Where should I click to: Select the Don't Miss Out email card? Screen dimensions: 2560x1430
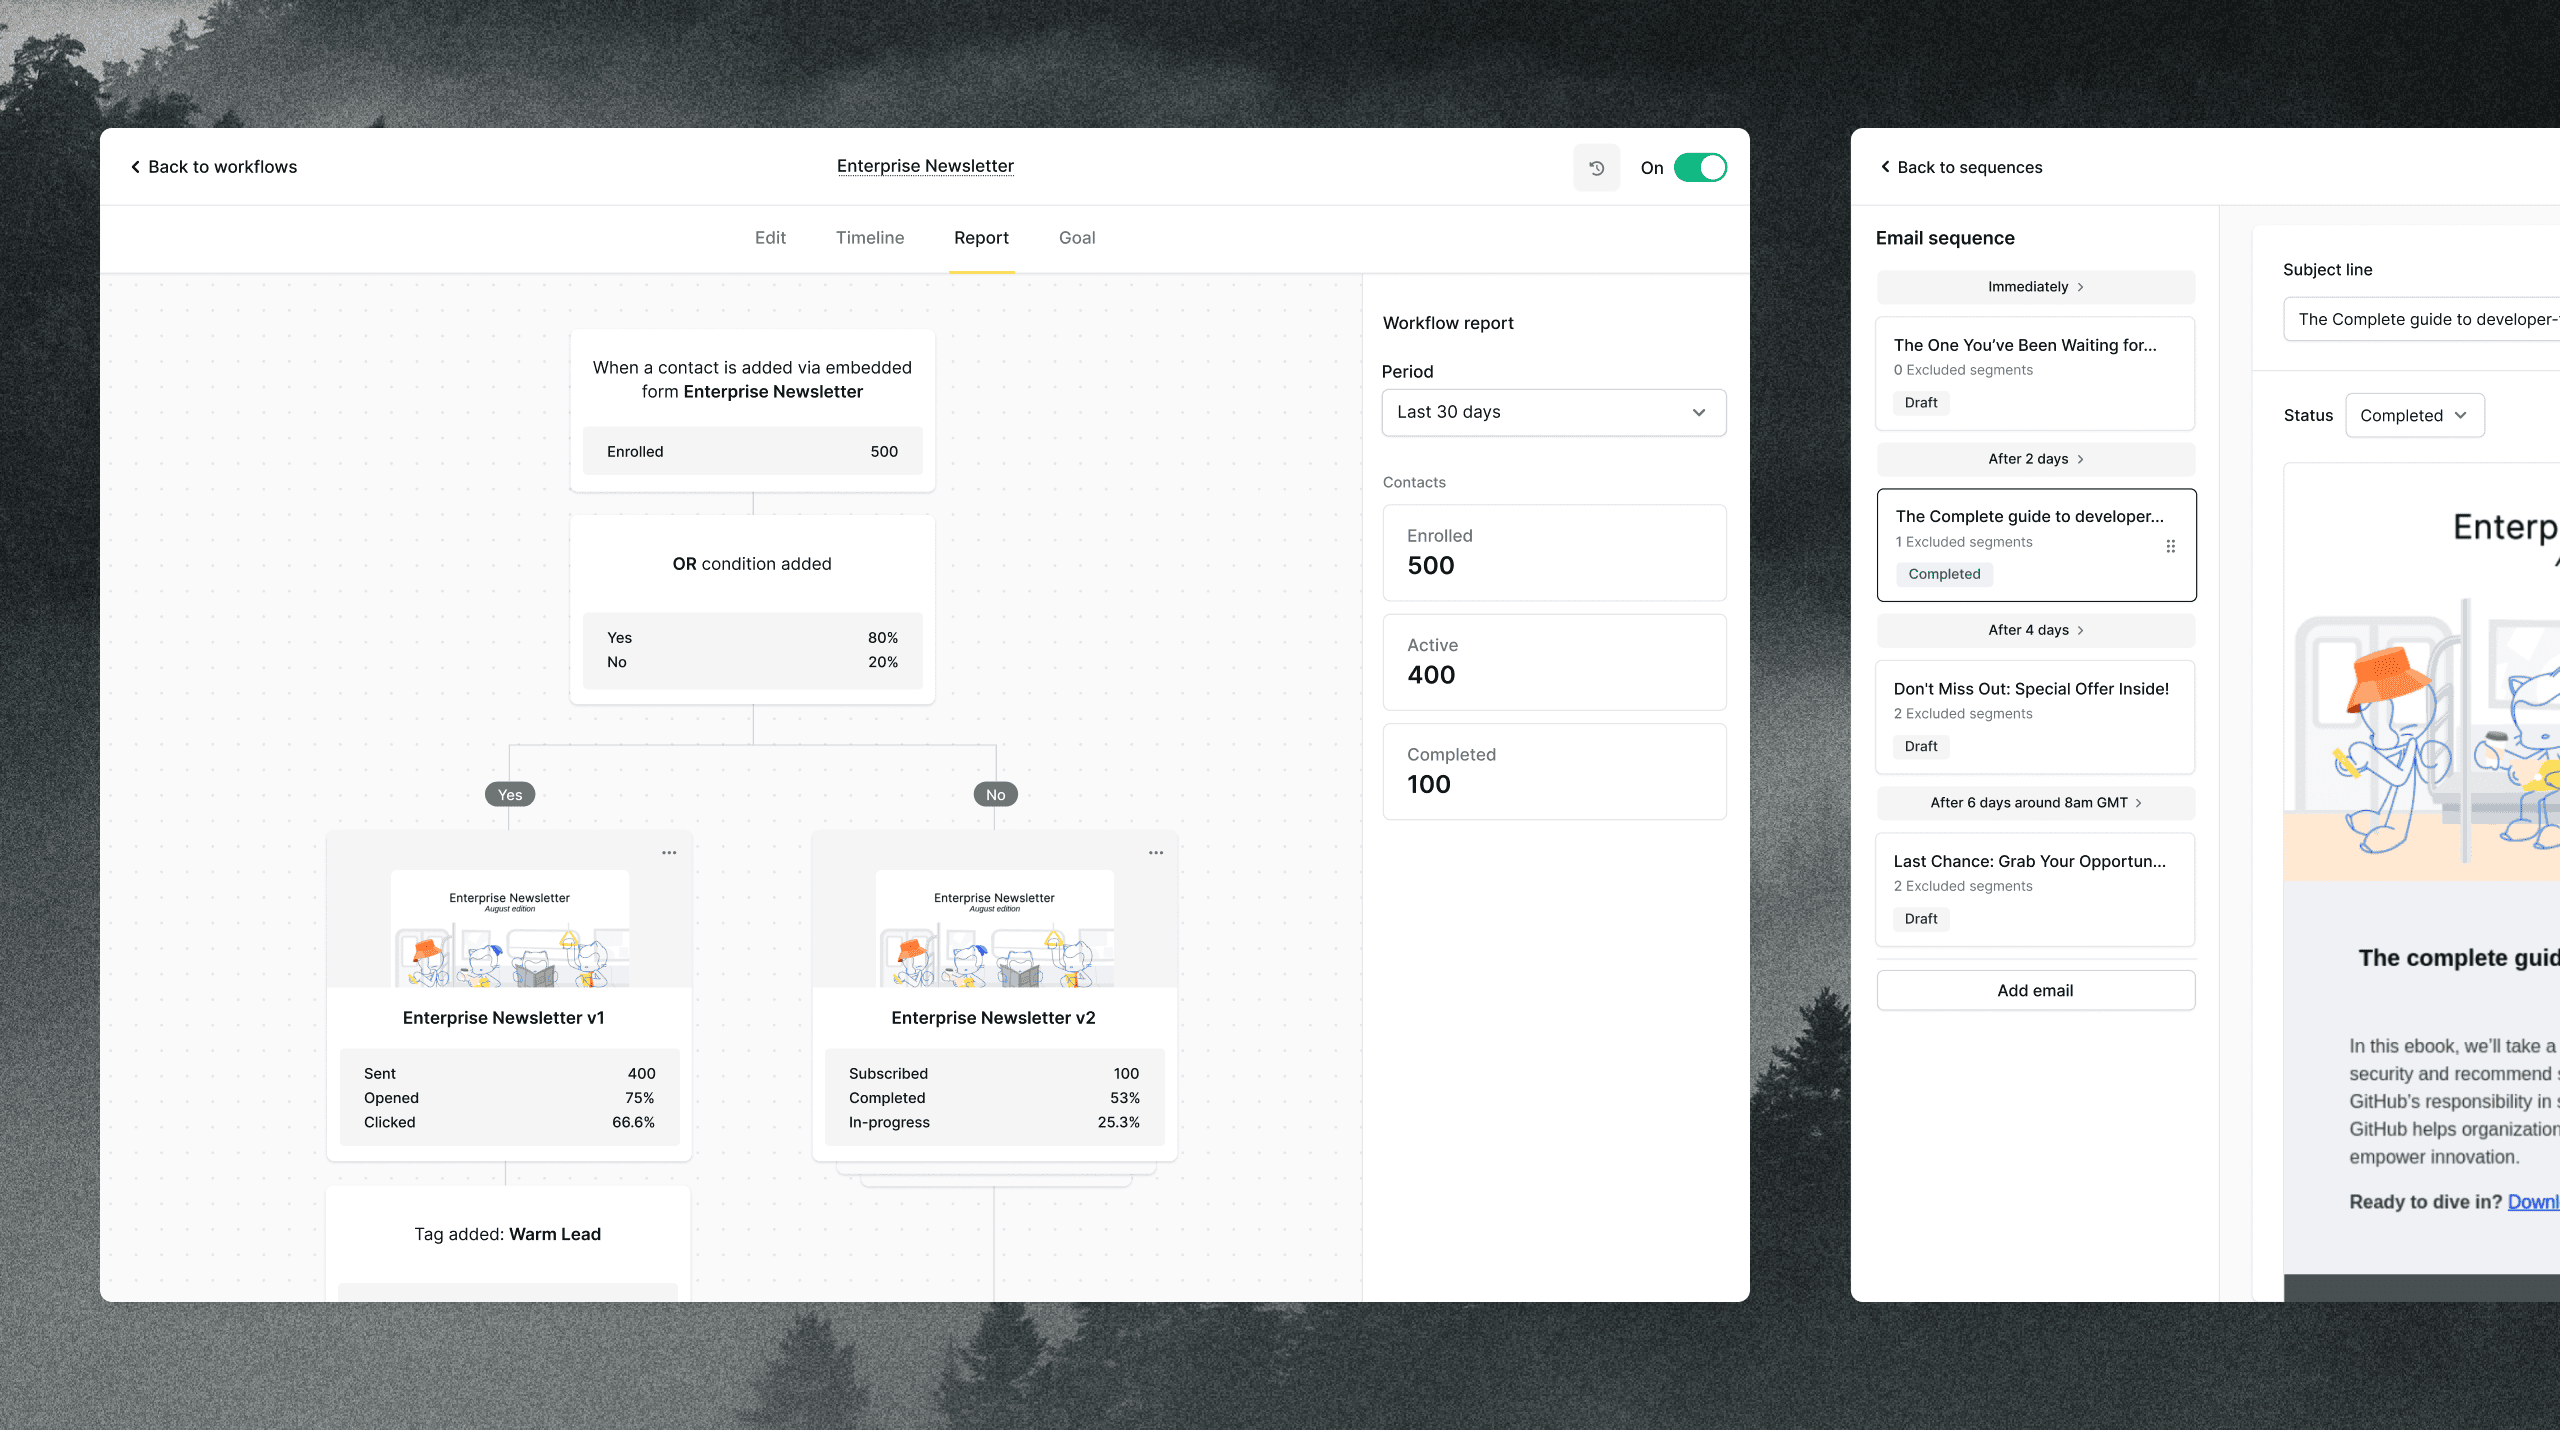tap(2035, 716)
